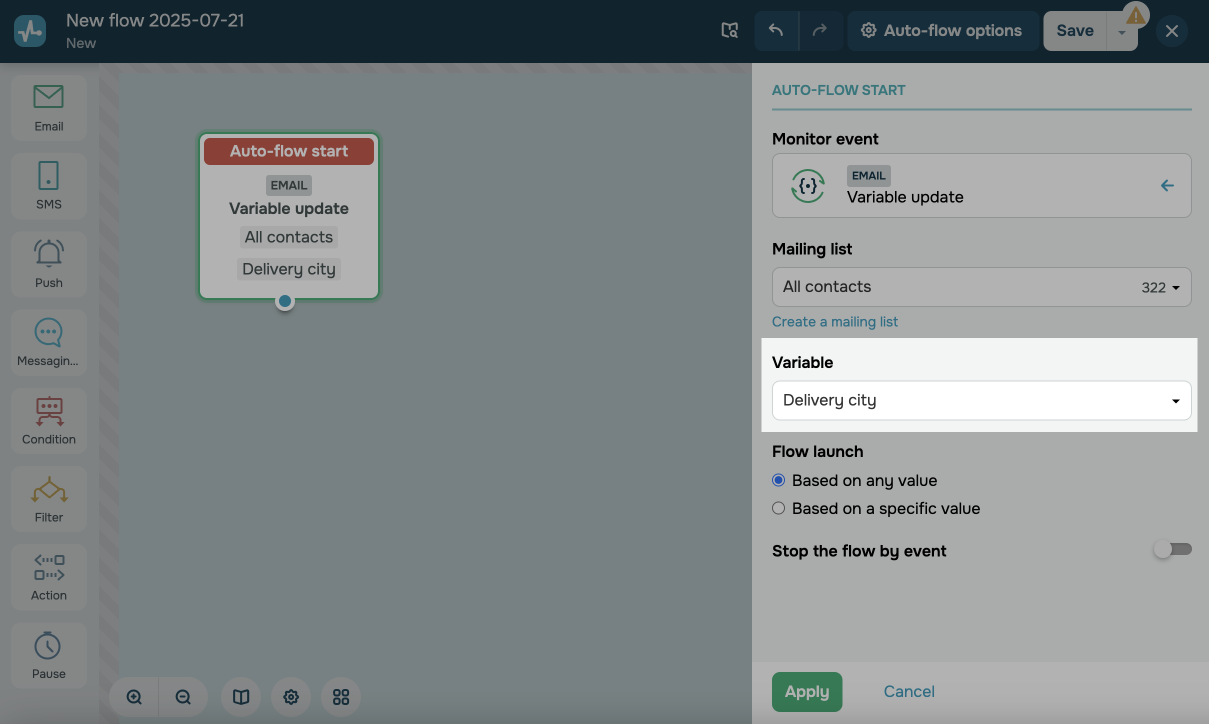Follow the 'Create a mailing list' link
Viewport: 1209px width, 724px height.
pyautogui.click(x=835, y=322)
